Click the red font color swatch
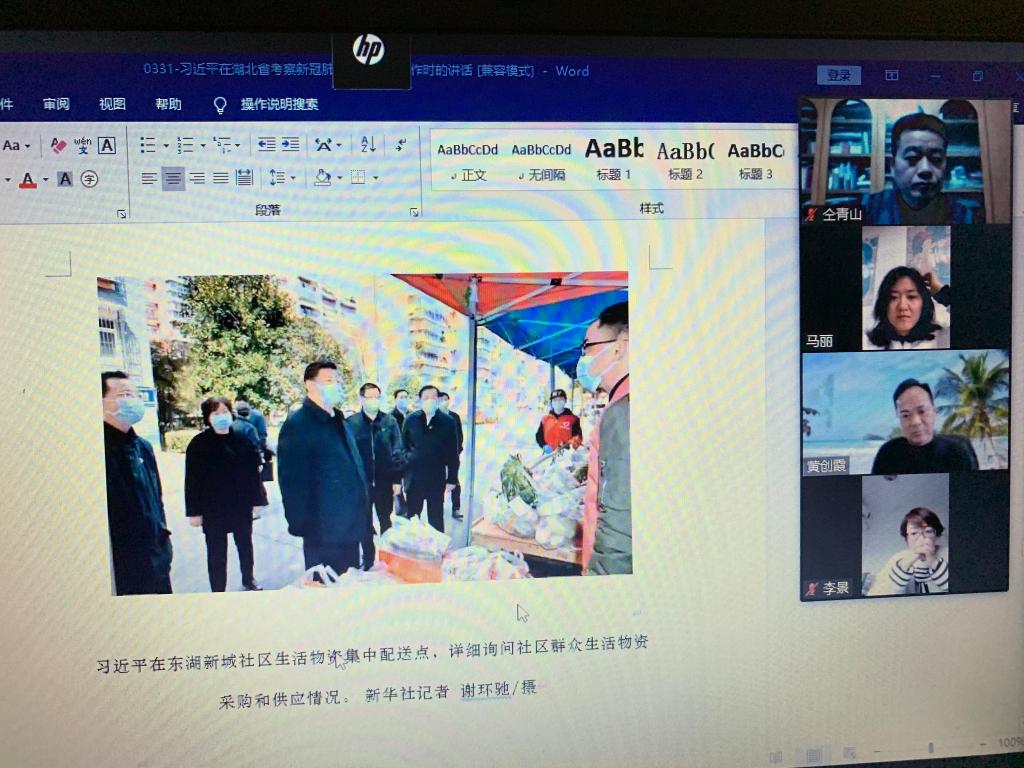The image size is (1024, 768). [28, 180]
